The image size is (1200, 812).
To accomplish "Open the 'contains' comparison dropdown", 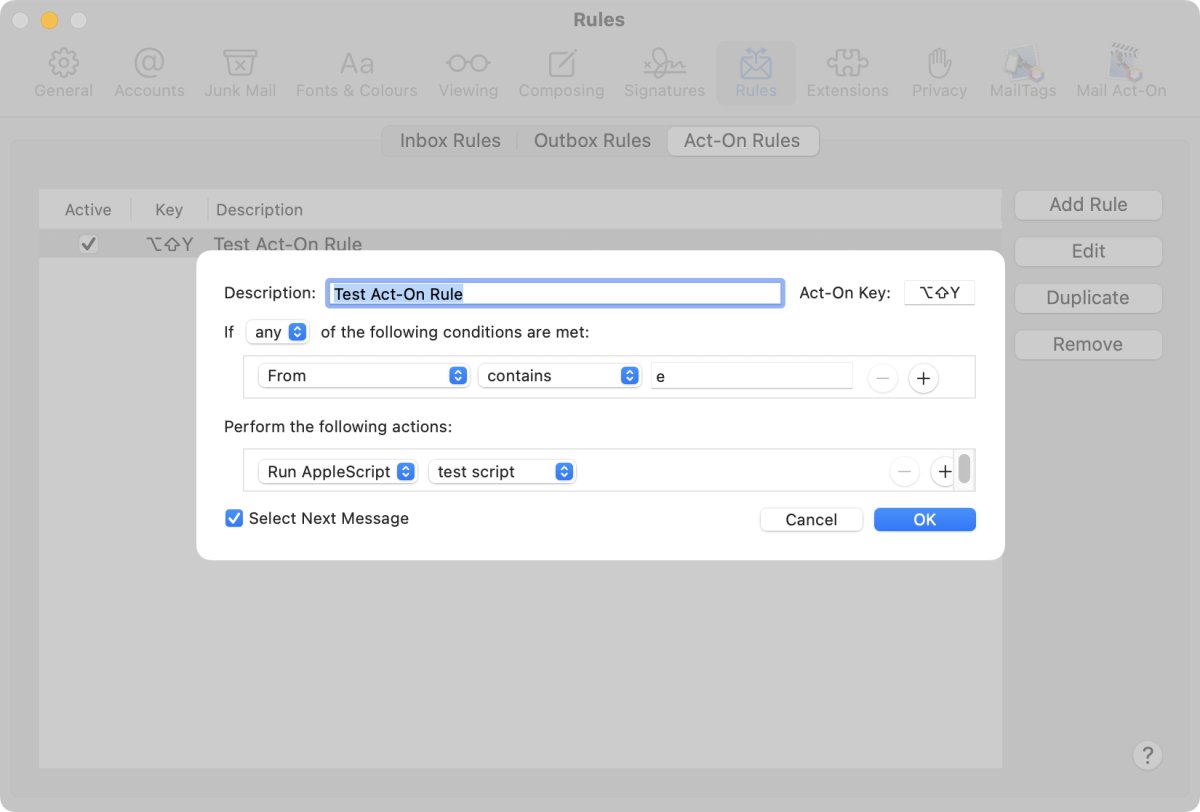I will click(x=559, y=375).
